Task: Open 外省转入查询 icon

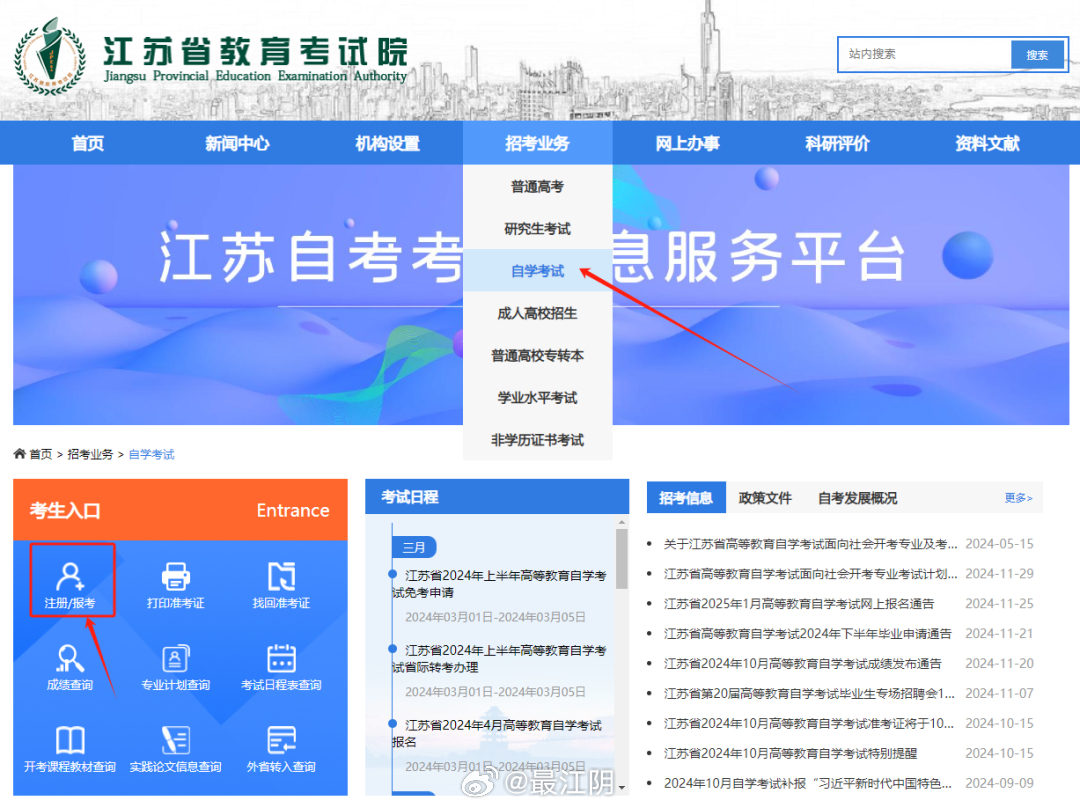Action: [281, 748]
